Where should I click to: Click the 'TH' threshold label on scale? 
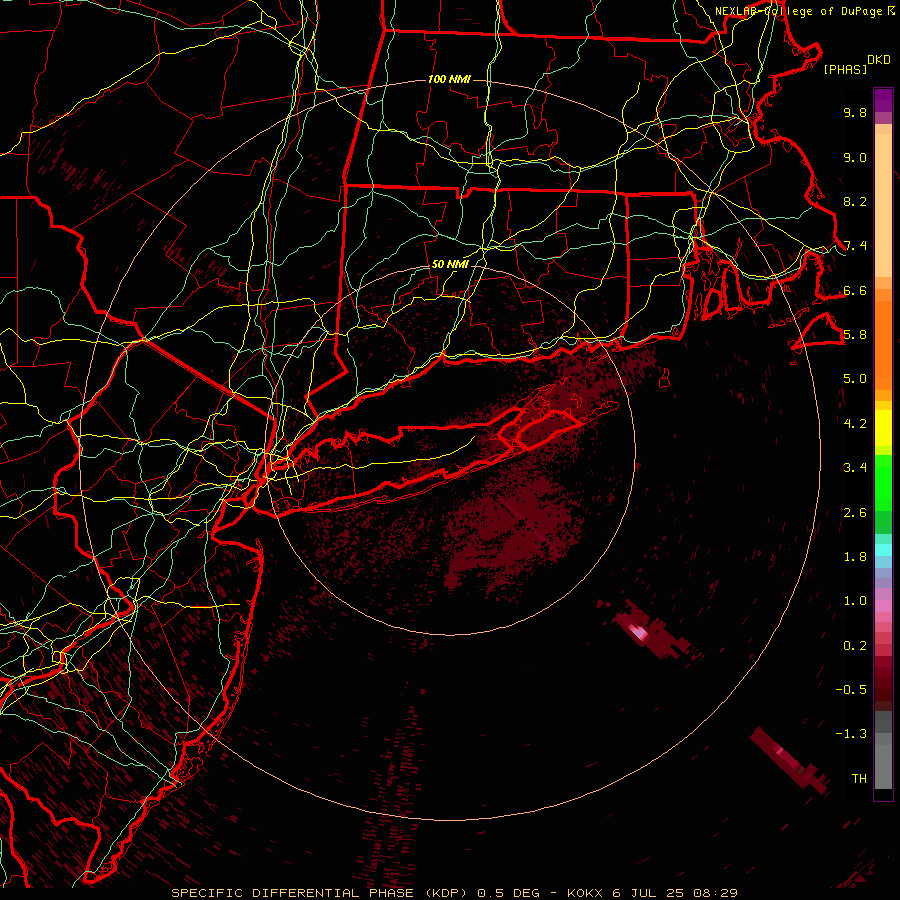click(859, 779)
